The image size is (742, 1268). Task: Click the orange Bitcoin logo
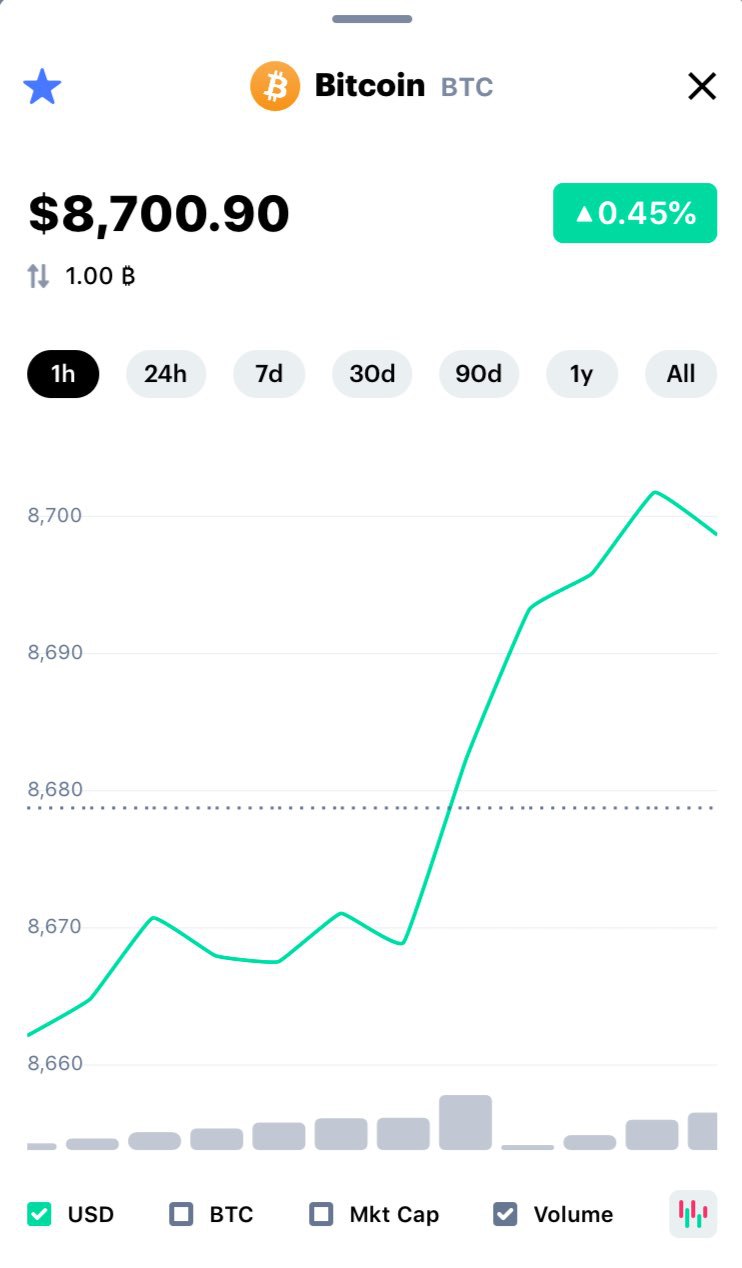275,86
